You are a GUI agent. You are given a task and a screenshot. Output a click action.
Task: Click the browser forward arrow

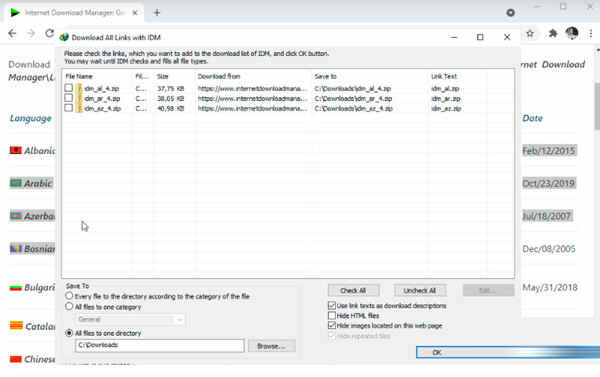click(31, 34)
